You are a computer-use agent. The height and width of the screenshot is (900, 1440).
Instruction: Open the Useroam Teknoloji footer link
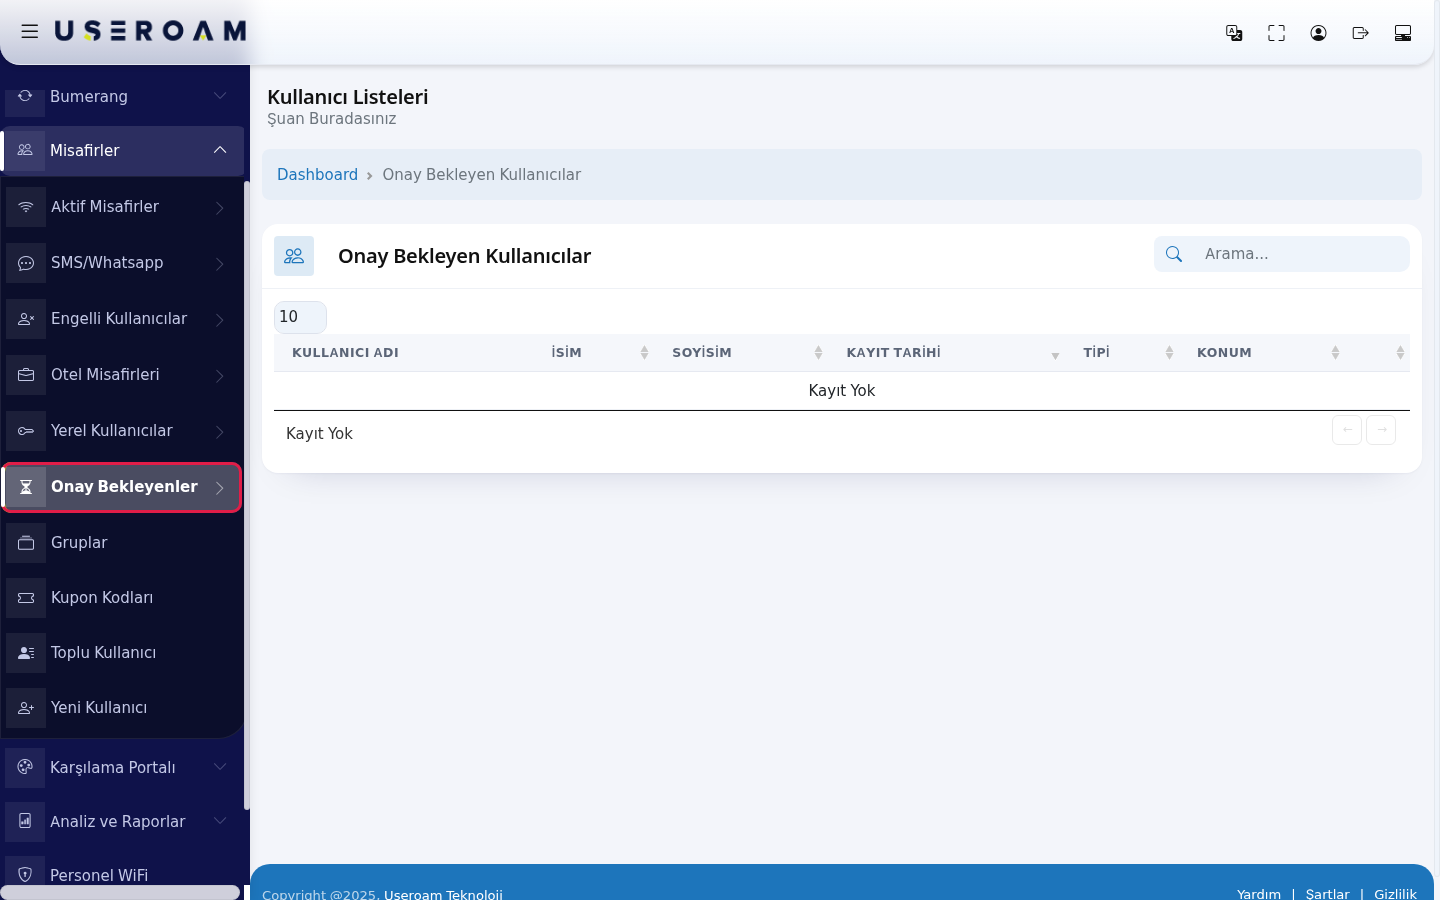[443, 894]
